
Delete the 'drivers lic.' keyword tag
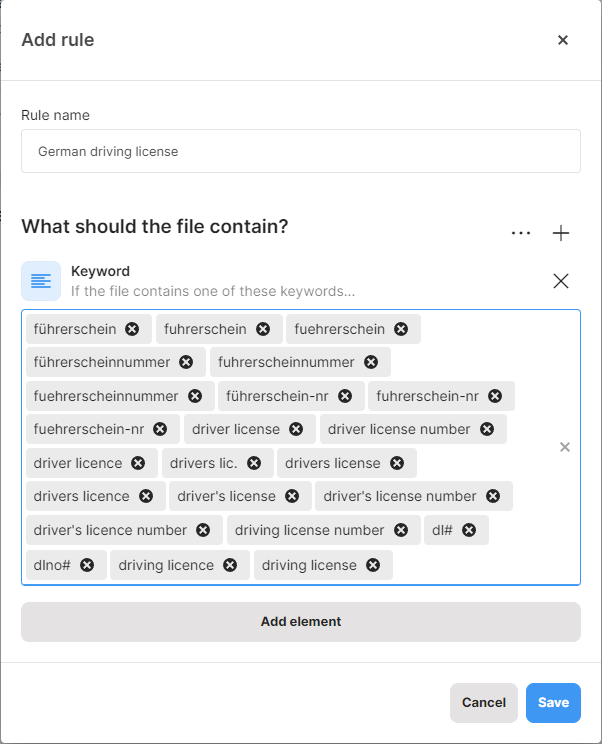pos(254,463)
